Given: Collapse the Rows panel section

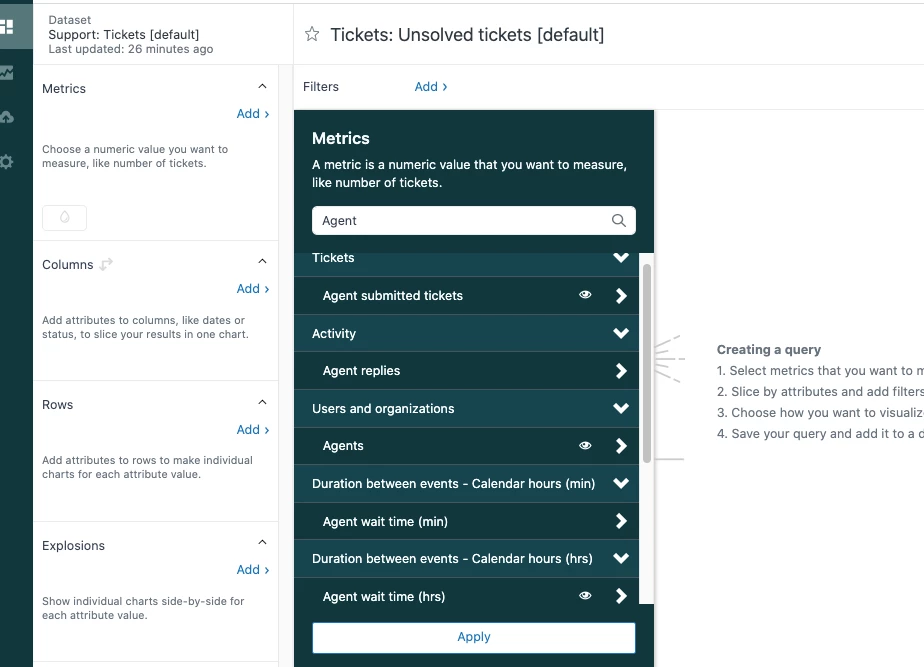Looking at the screenshot, I should pos(262,403).
